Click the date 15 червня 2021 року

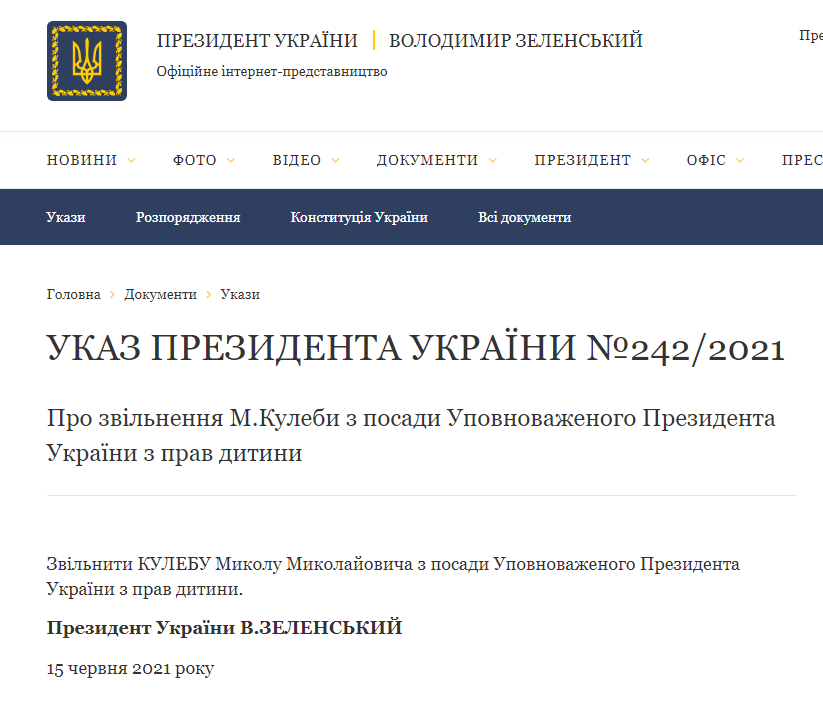point(130,669)
